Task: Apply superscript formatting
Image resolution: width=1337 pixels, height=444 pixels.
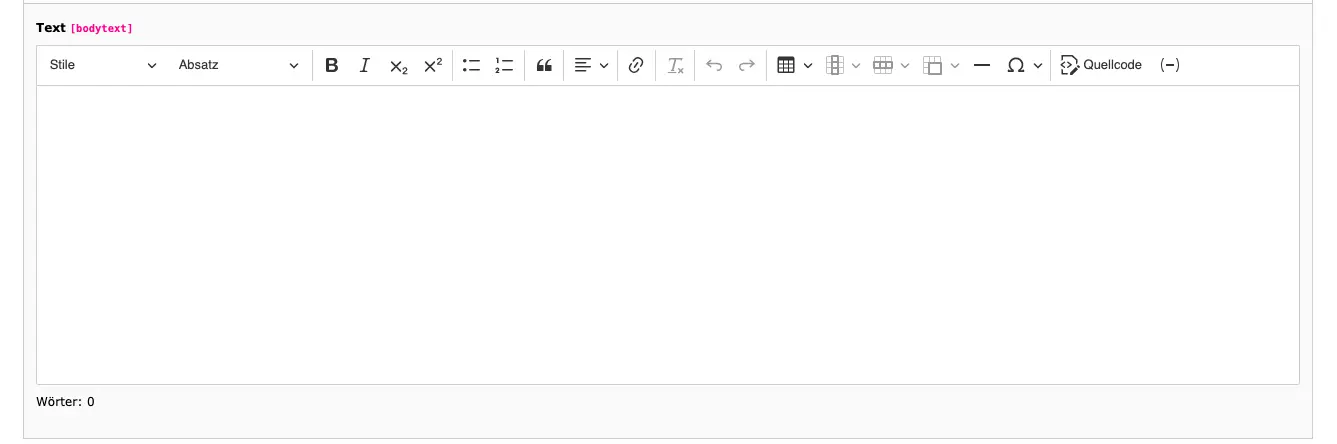Action: pos(432,66)
